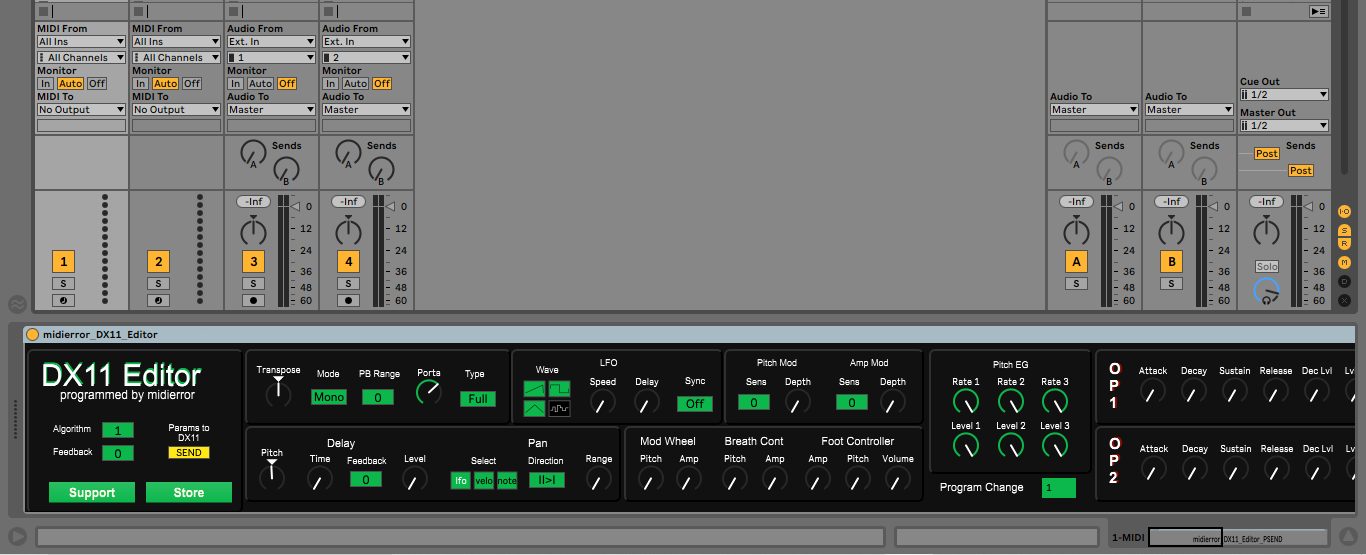Open track 1 MIDI From 'All Ins' dropdown
Screen dimensions: 1366x555
[x=81, y=42]
